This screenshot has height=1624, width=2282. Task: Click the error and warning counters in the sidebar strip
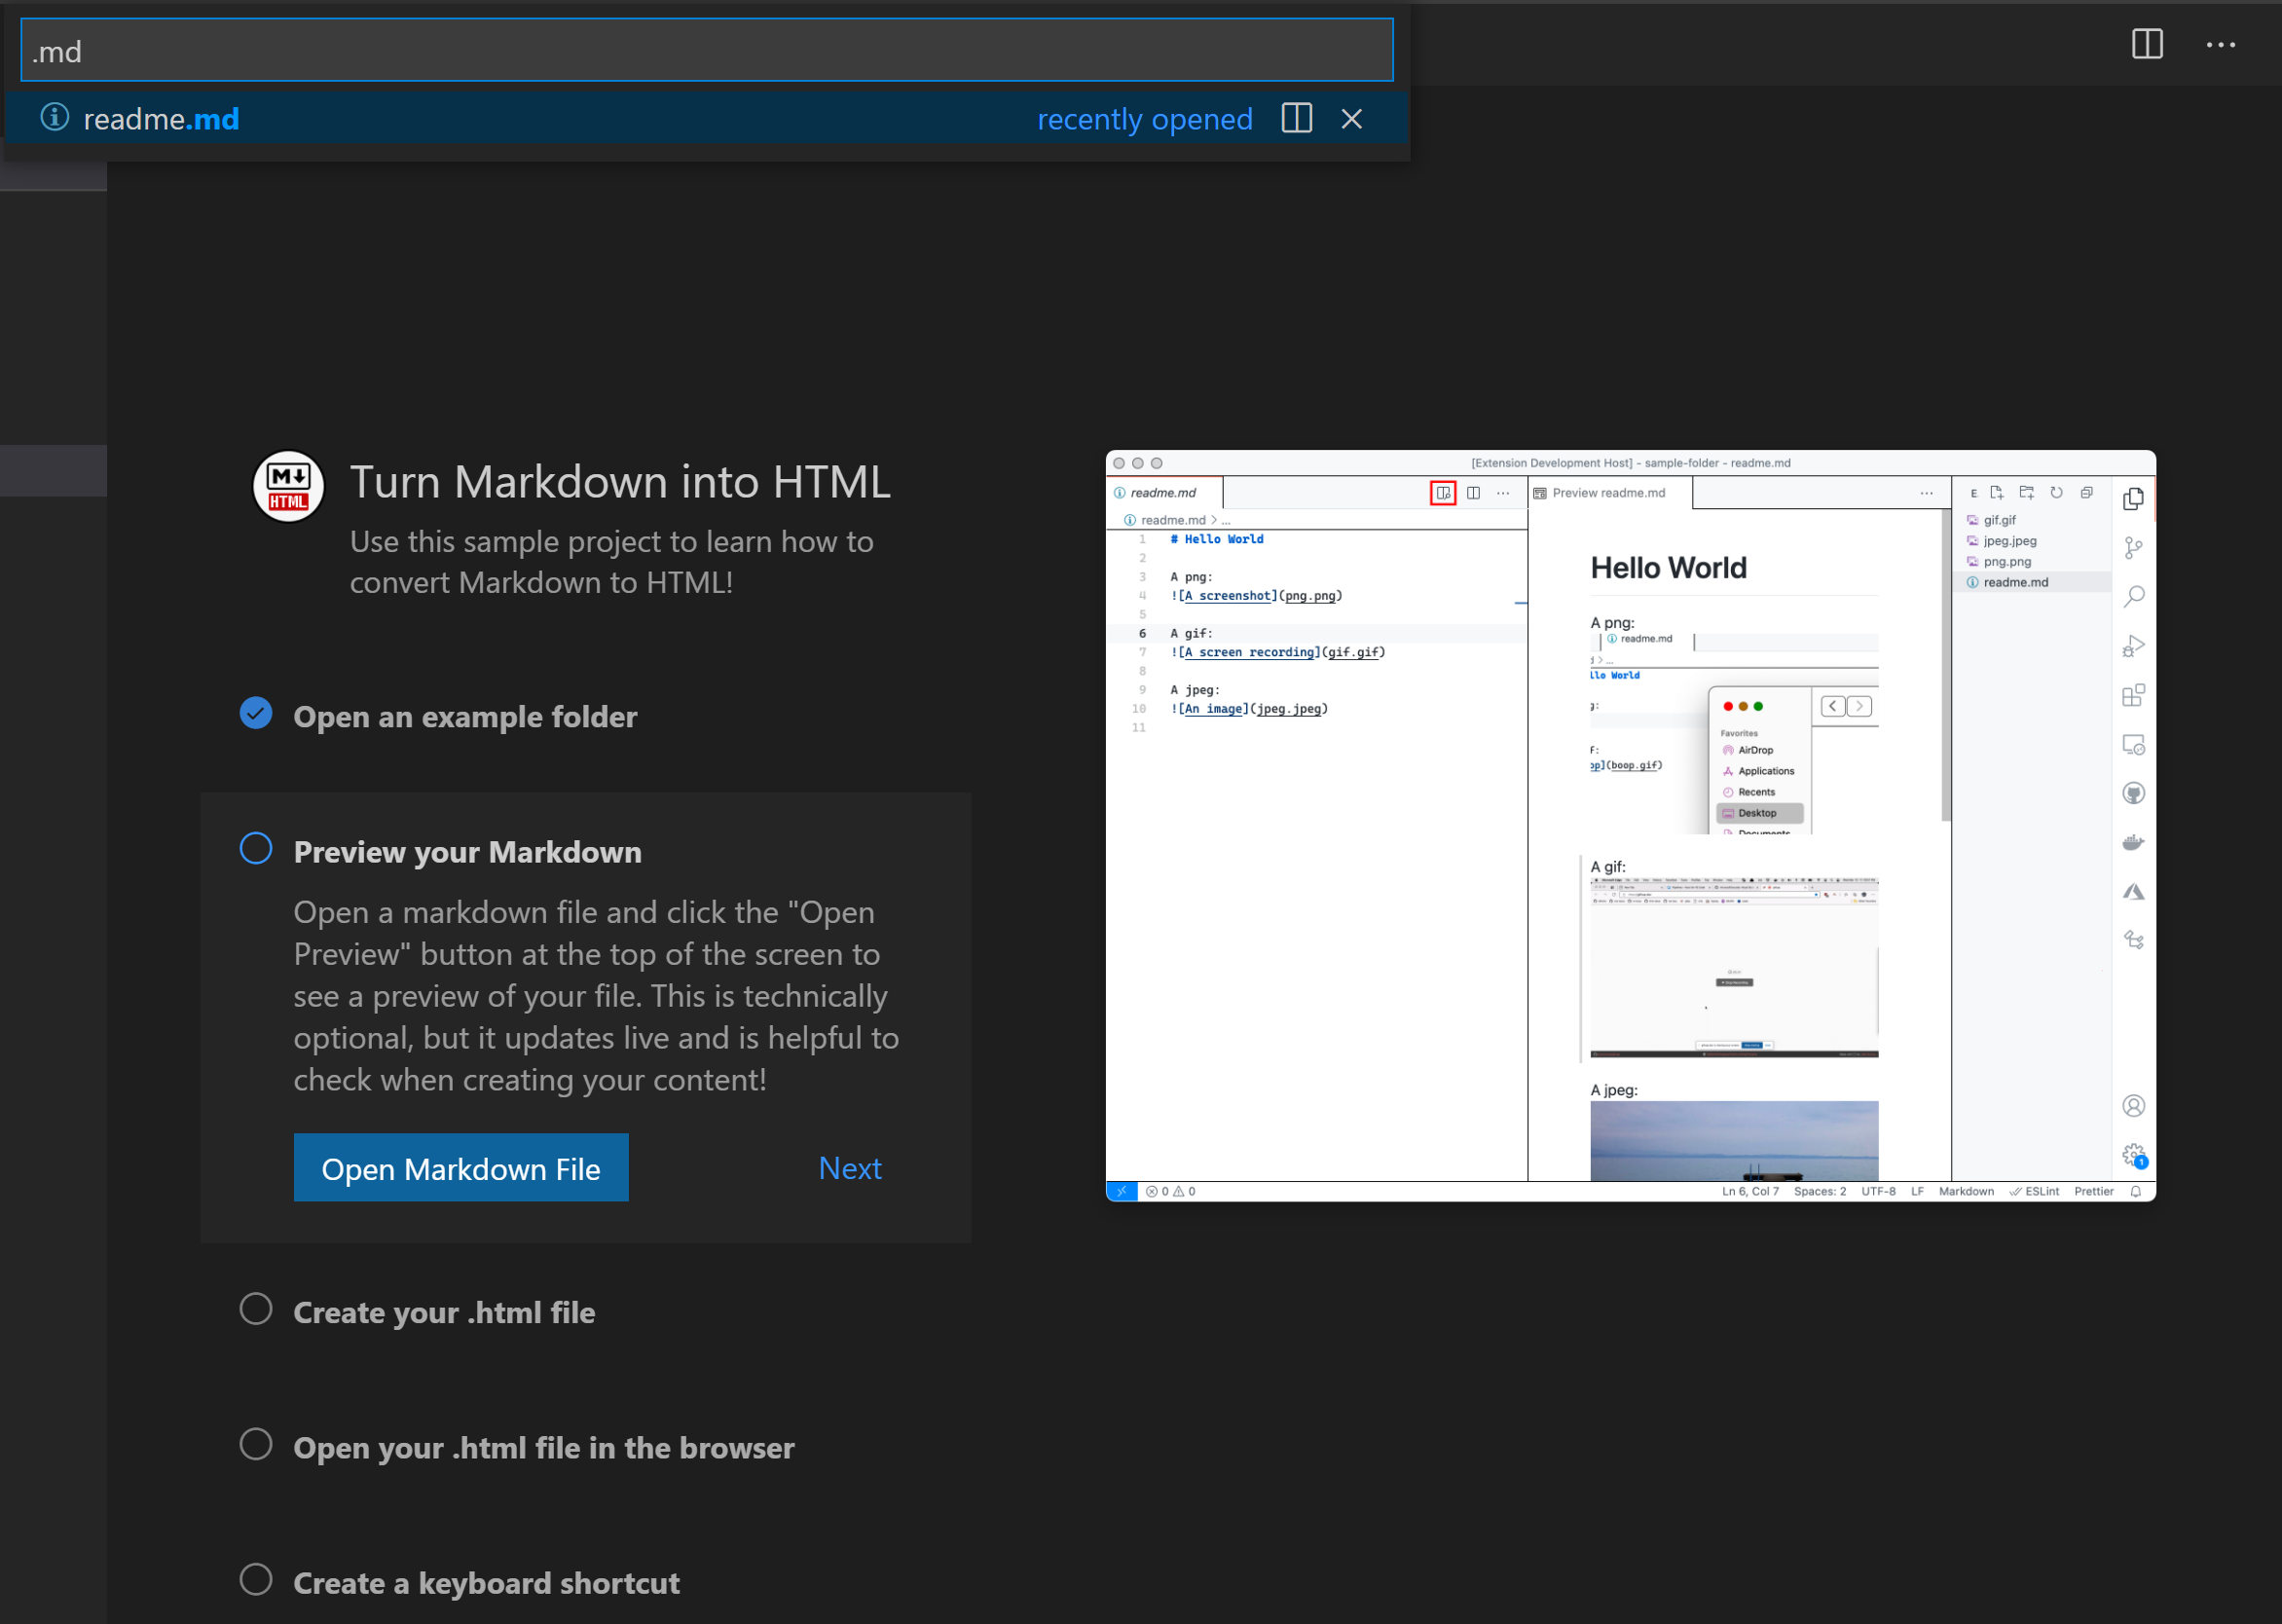point(1170,1191)
